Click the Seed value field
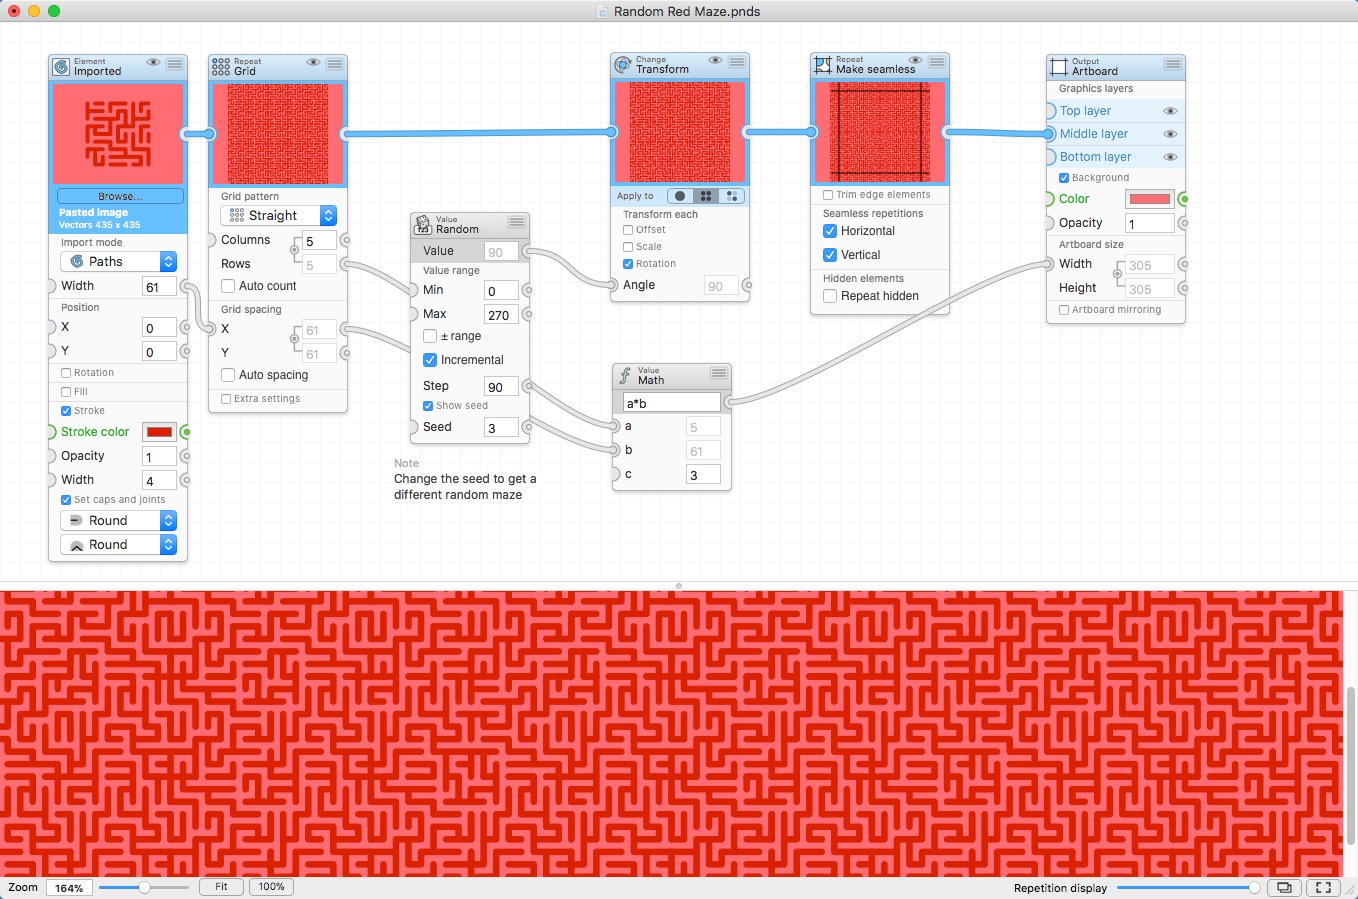This screenshot has height=899, width=1358. point(501,428)
